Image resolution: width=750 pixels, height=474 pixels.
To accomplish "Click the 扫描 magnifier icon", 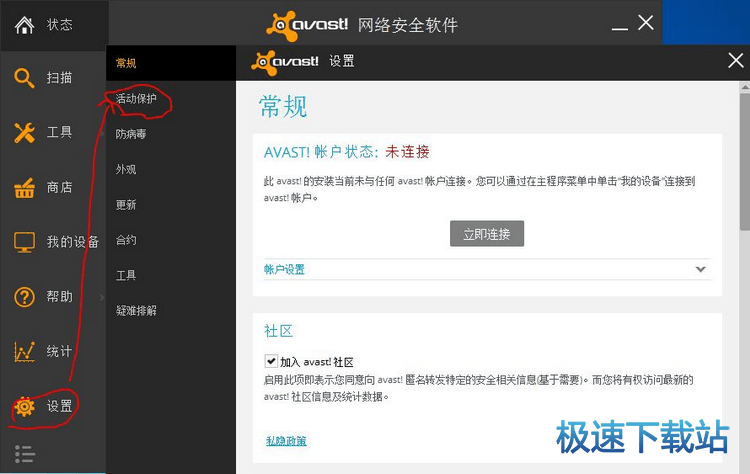I will point(24,78).
